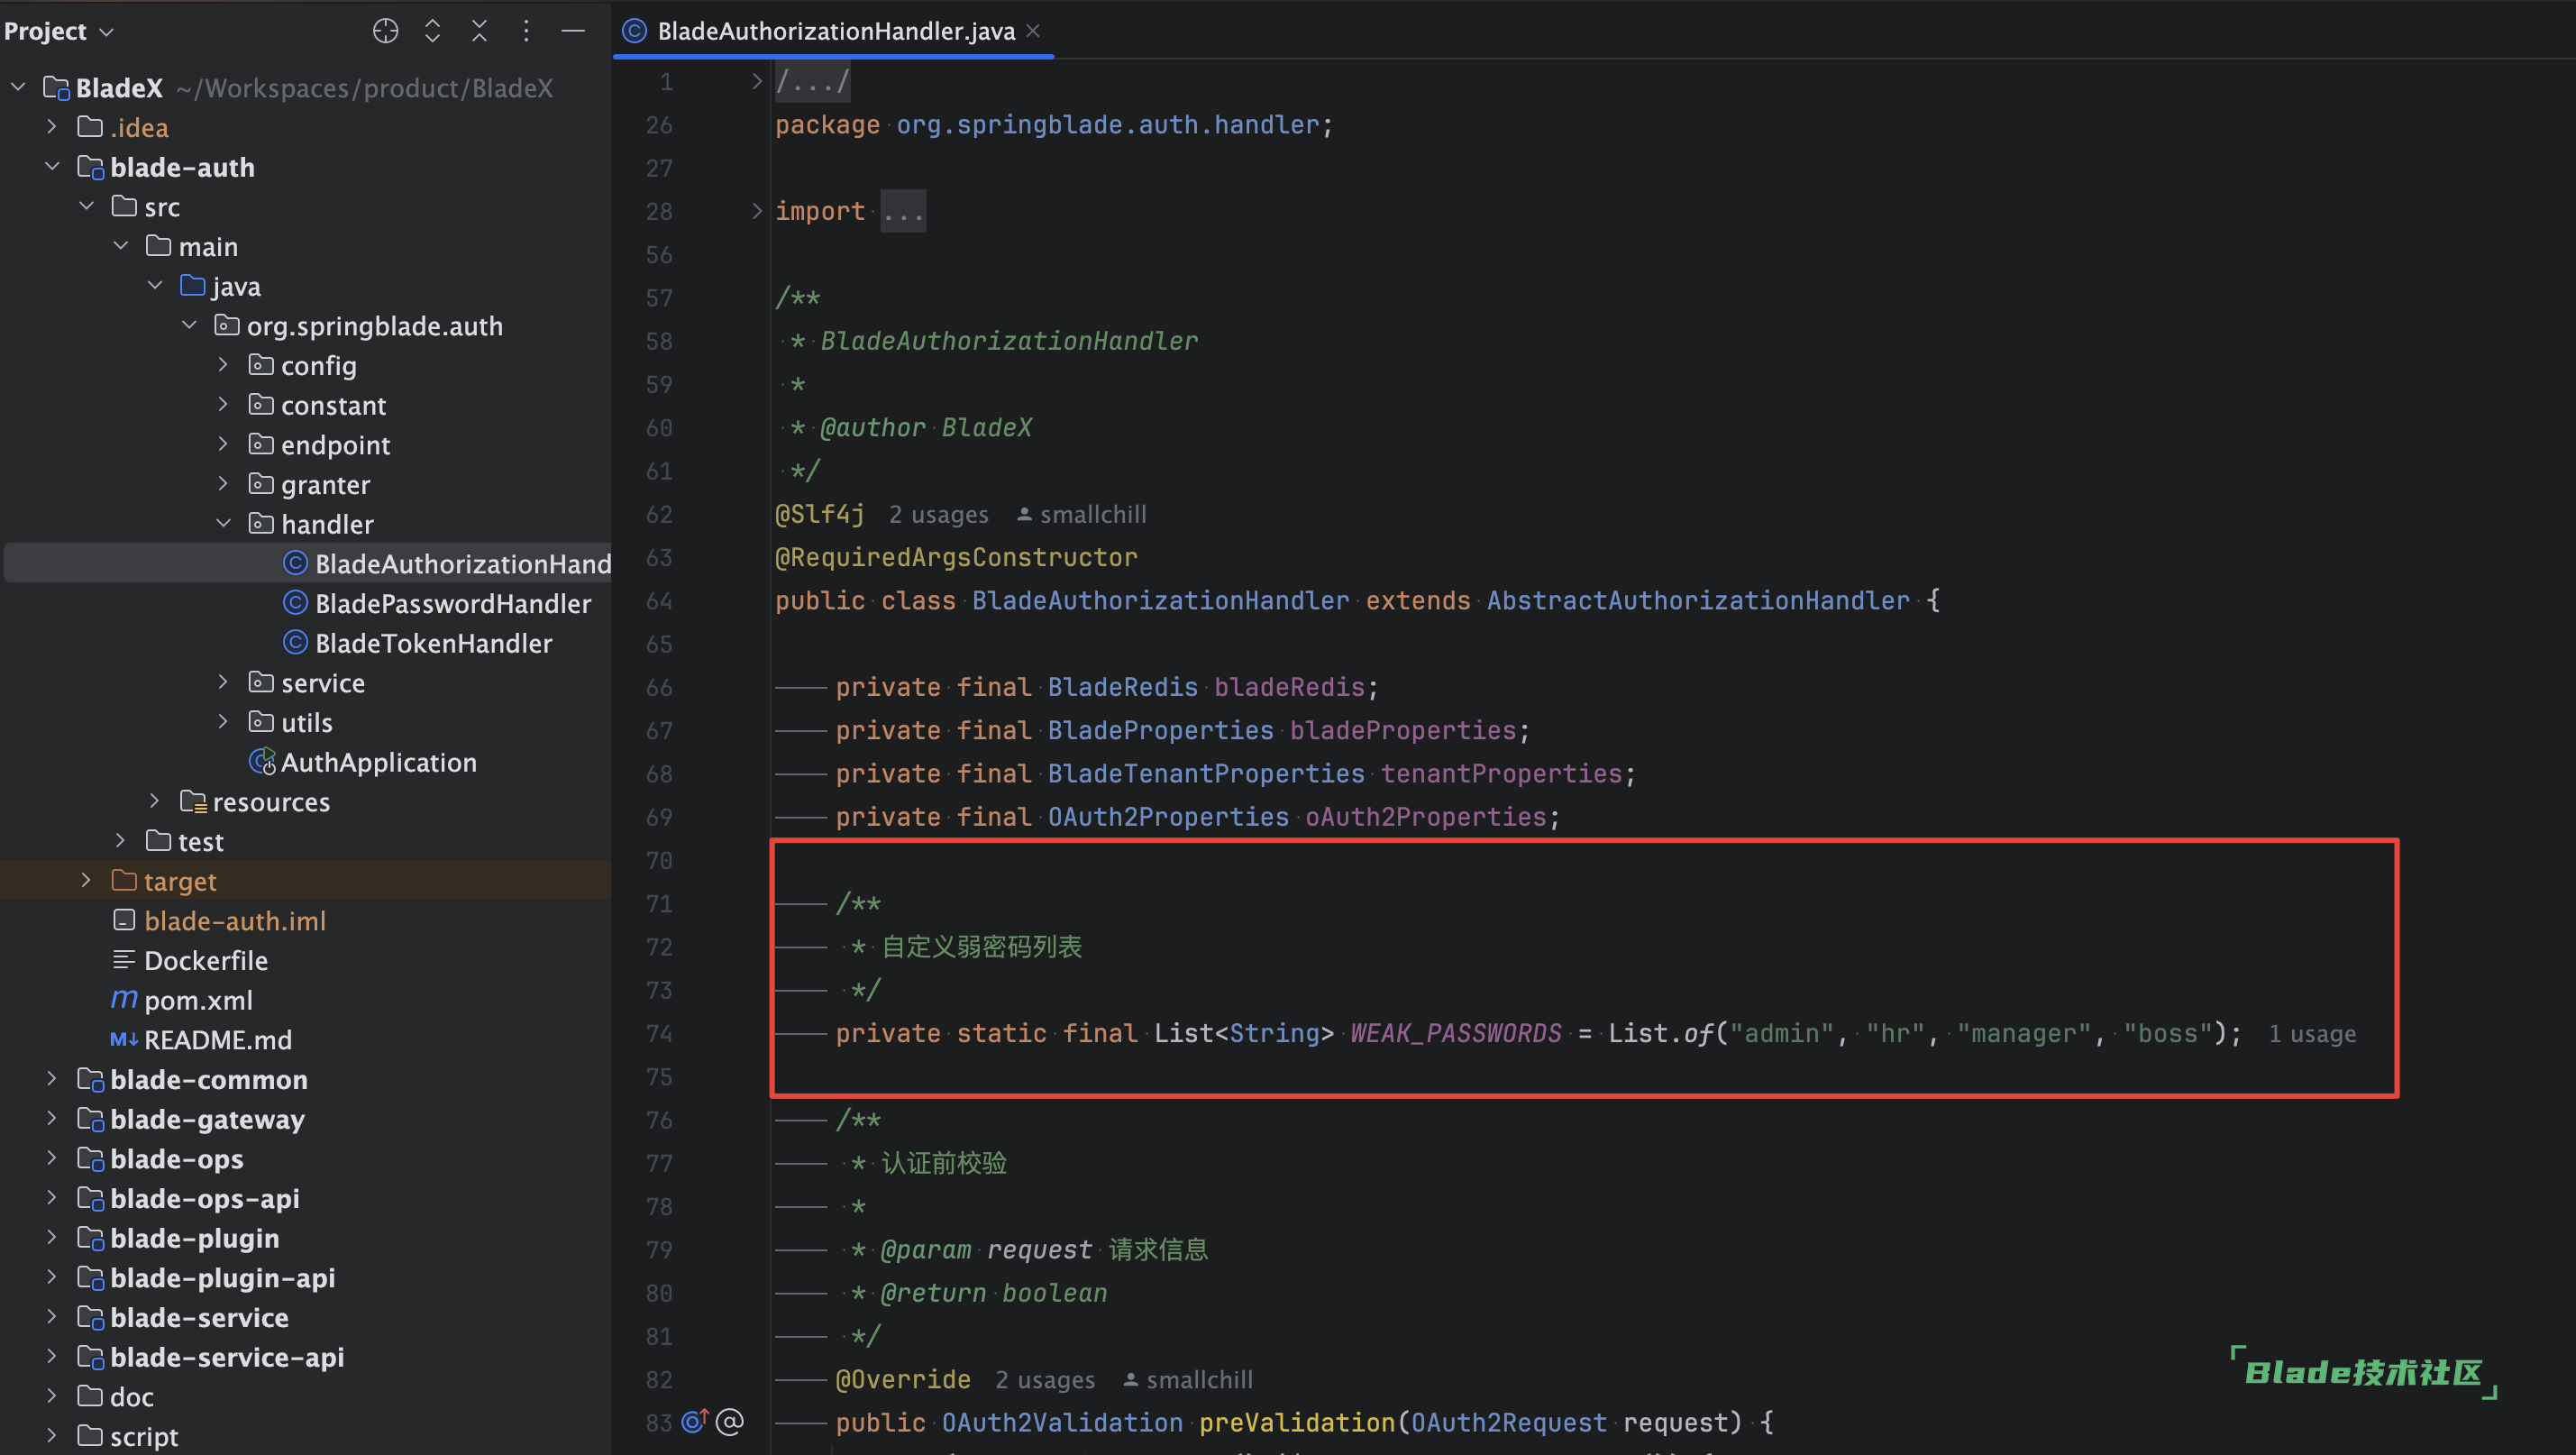Viewport: 2576px width, 1455px height.
Task: Toggle the target folder expansion in blade-auth
Action: pyautogui.click(x=85, y=882)
